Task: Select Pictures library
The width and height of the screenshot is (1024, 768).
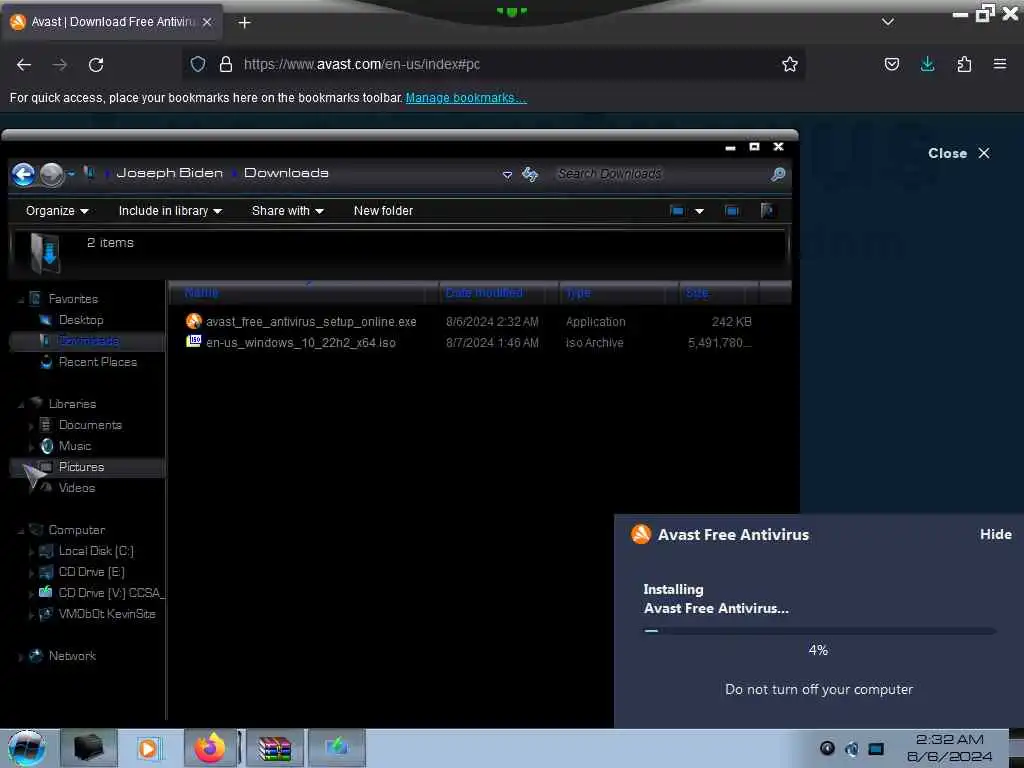Action: click(x=82, y=467)
